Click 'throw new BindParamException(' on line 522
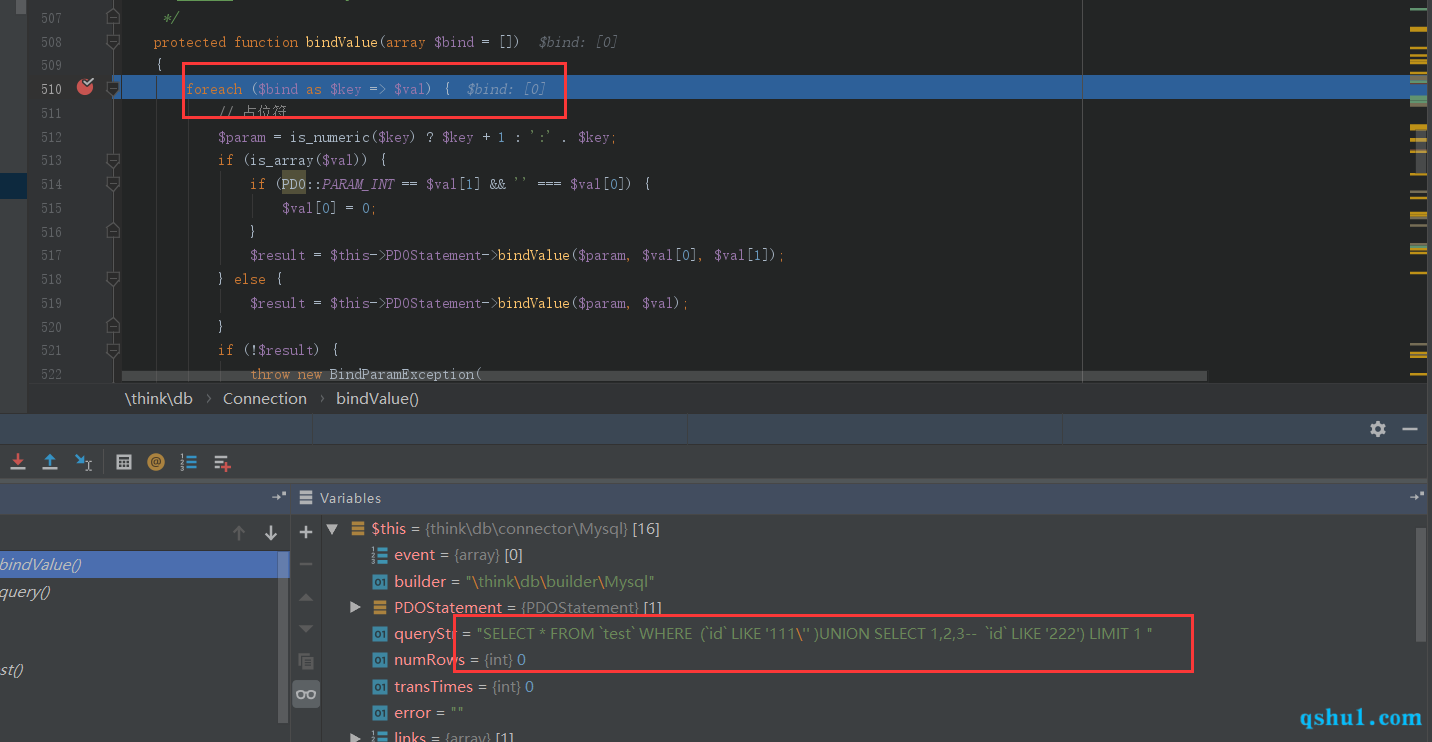 (366, 374)
